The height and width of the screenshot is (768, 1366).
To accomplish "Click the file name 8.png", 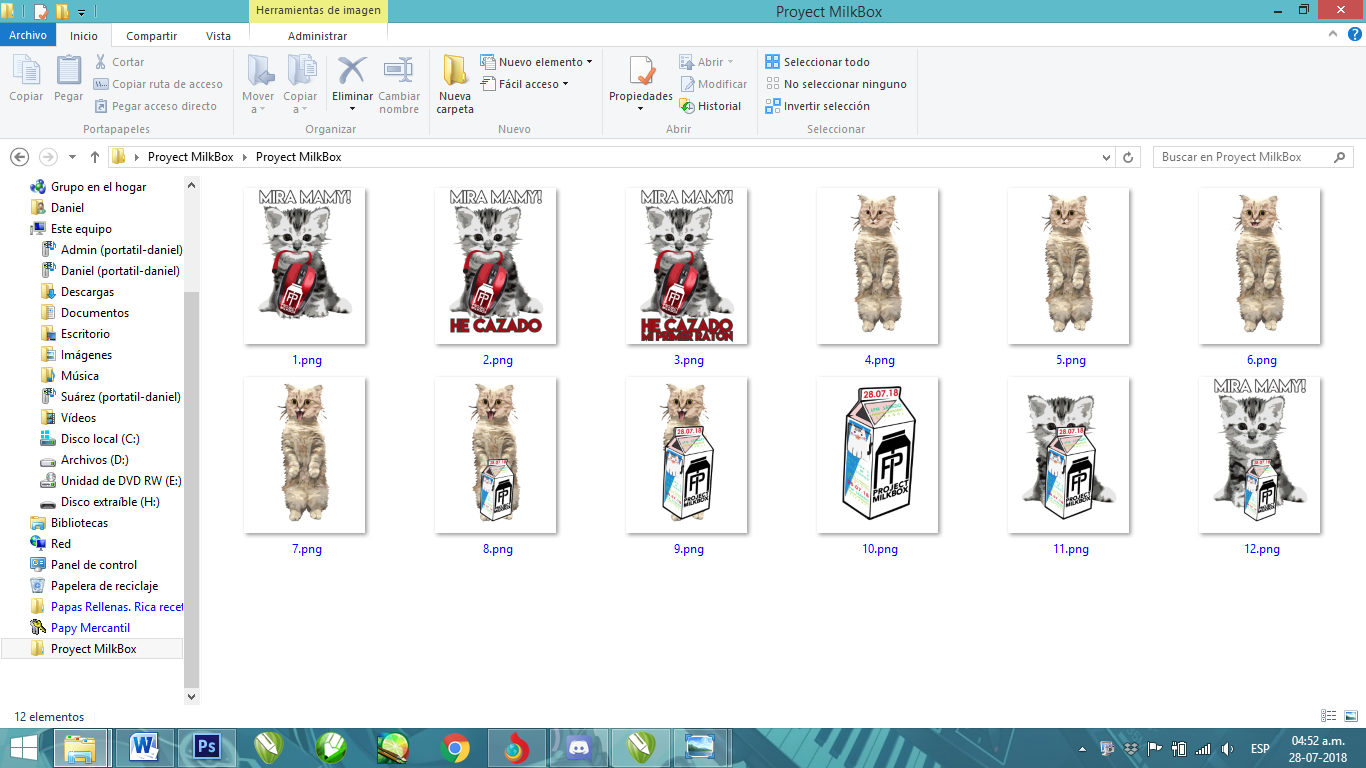I will click(498, 549).
